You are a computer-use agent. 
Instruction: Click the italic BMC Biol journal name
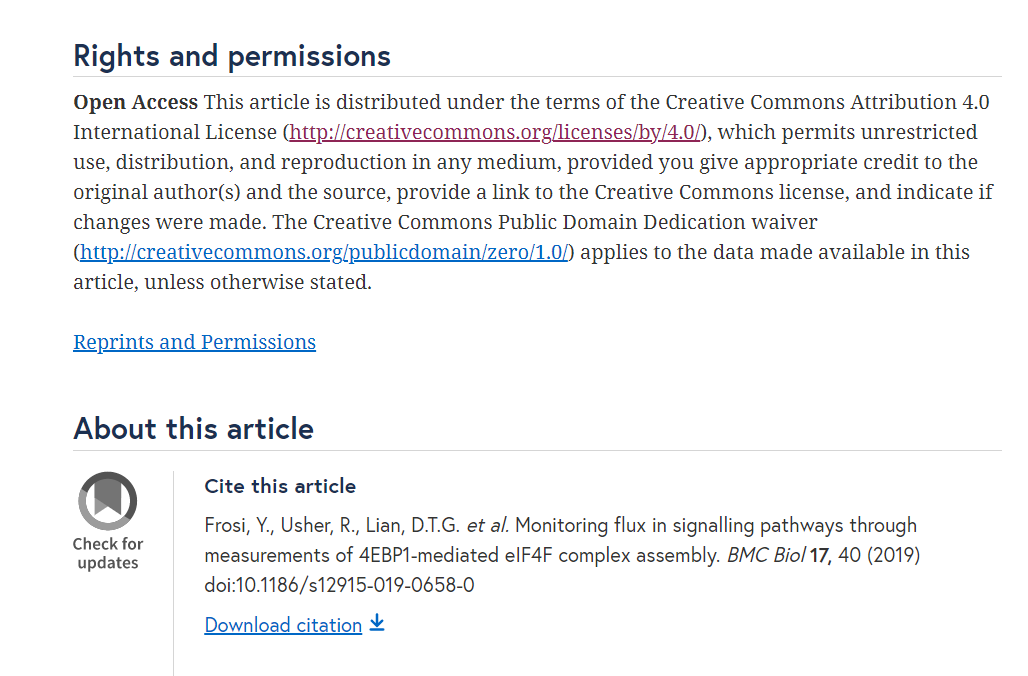(x=766, y=555)
